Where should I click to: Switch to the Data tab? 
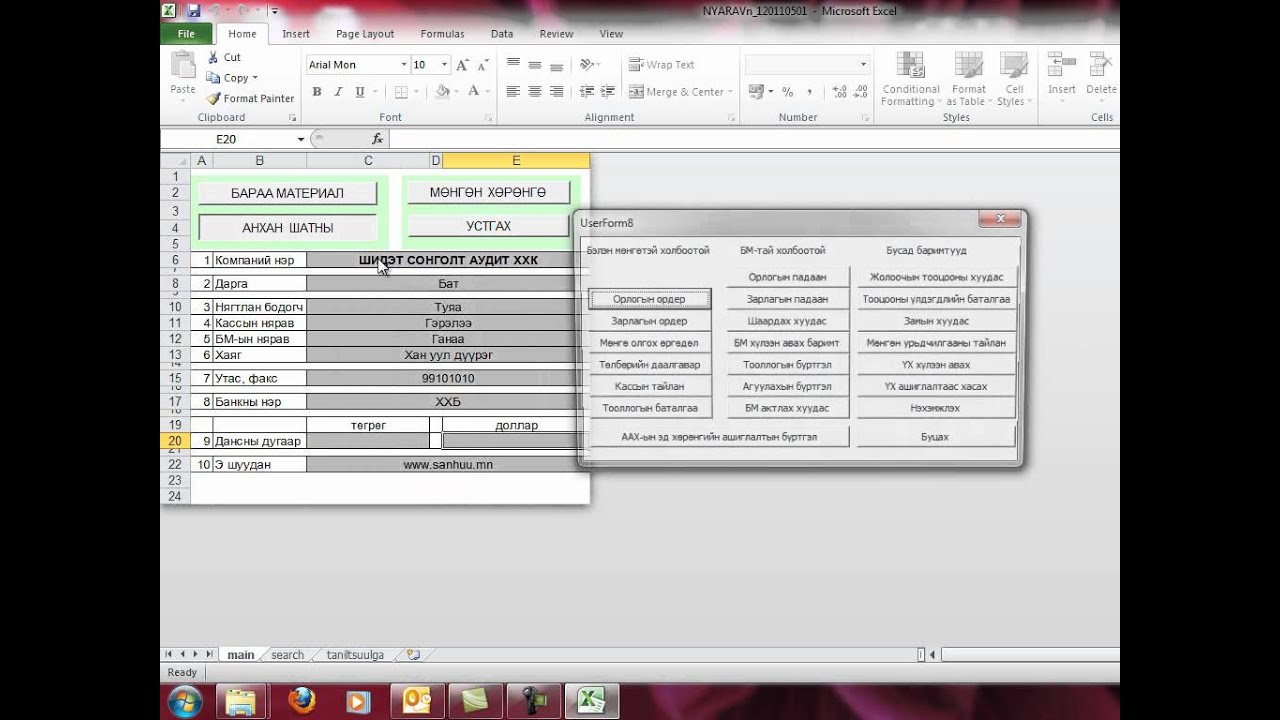point(502,33)
